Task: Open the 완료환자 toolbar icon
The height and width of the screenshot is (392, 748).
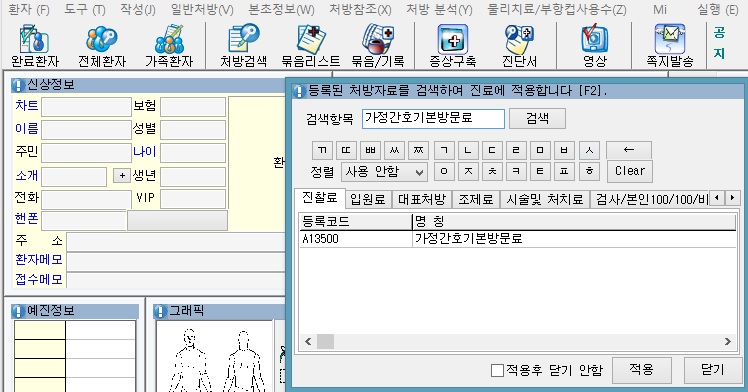Action: click(x=35, y=46)
